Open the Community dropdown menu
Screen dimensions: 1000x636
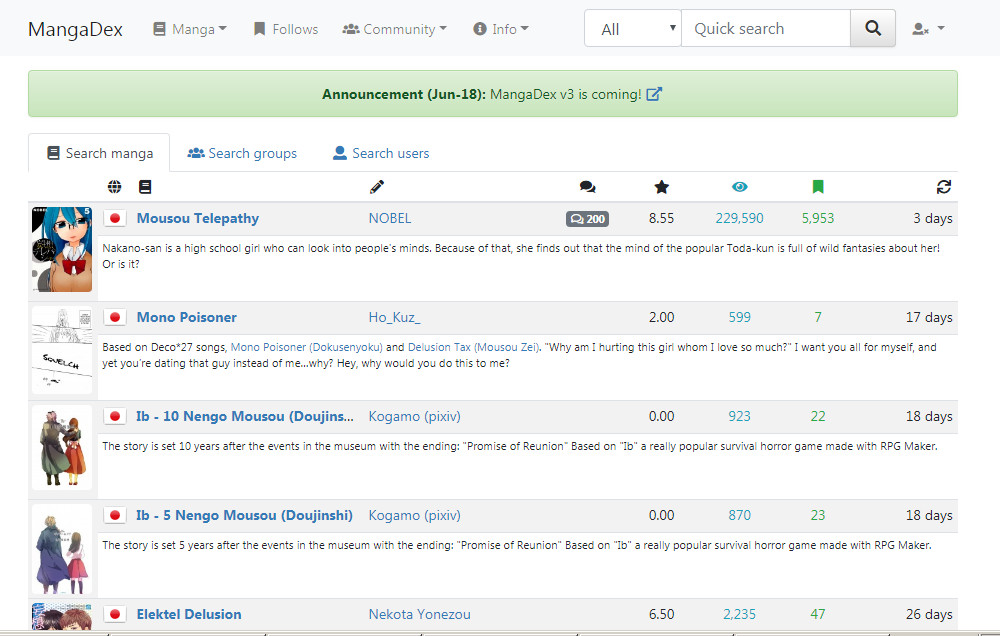(x=395, y=29)
